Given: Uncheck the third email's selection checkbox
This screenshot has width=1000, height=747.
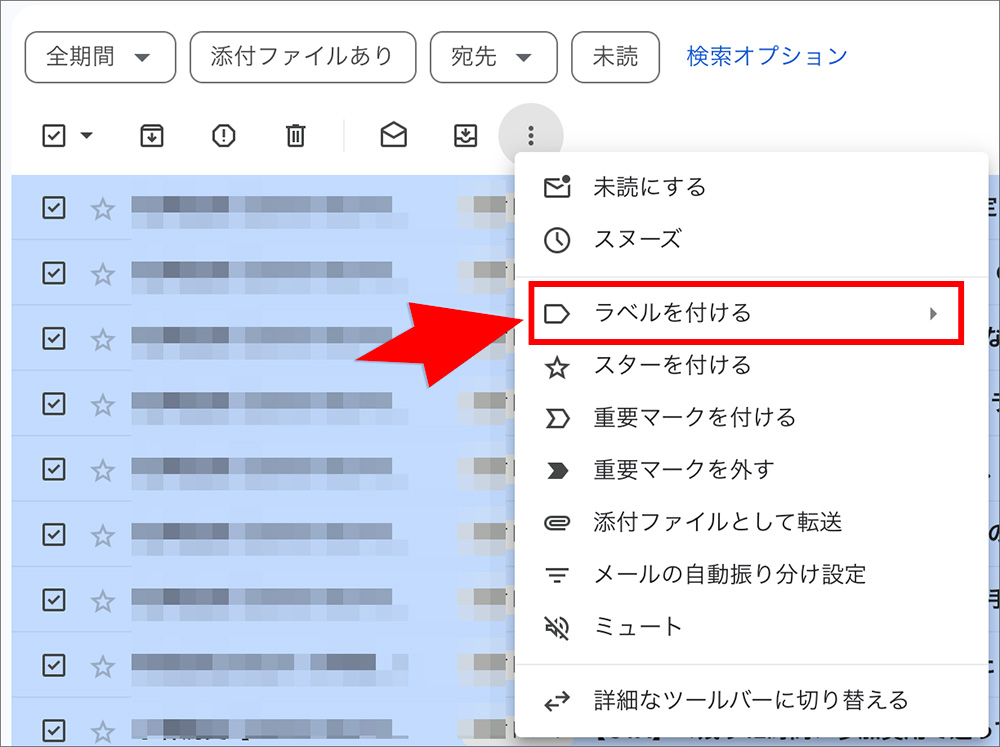Looking at the screenshot, I should click(x=53, y=339).
